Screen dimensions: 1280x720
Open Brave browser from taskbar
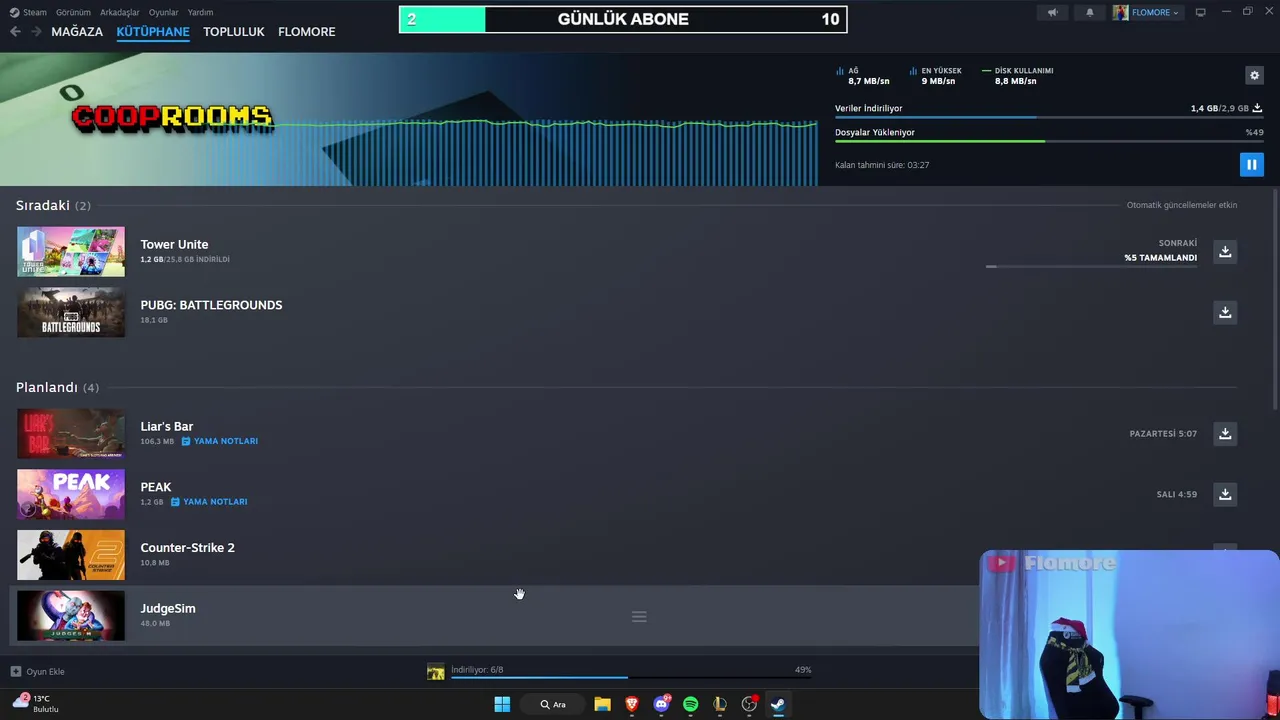[632, 704]
